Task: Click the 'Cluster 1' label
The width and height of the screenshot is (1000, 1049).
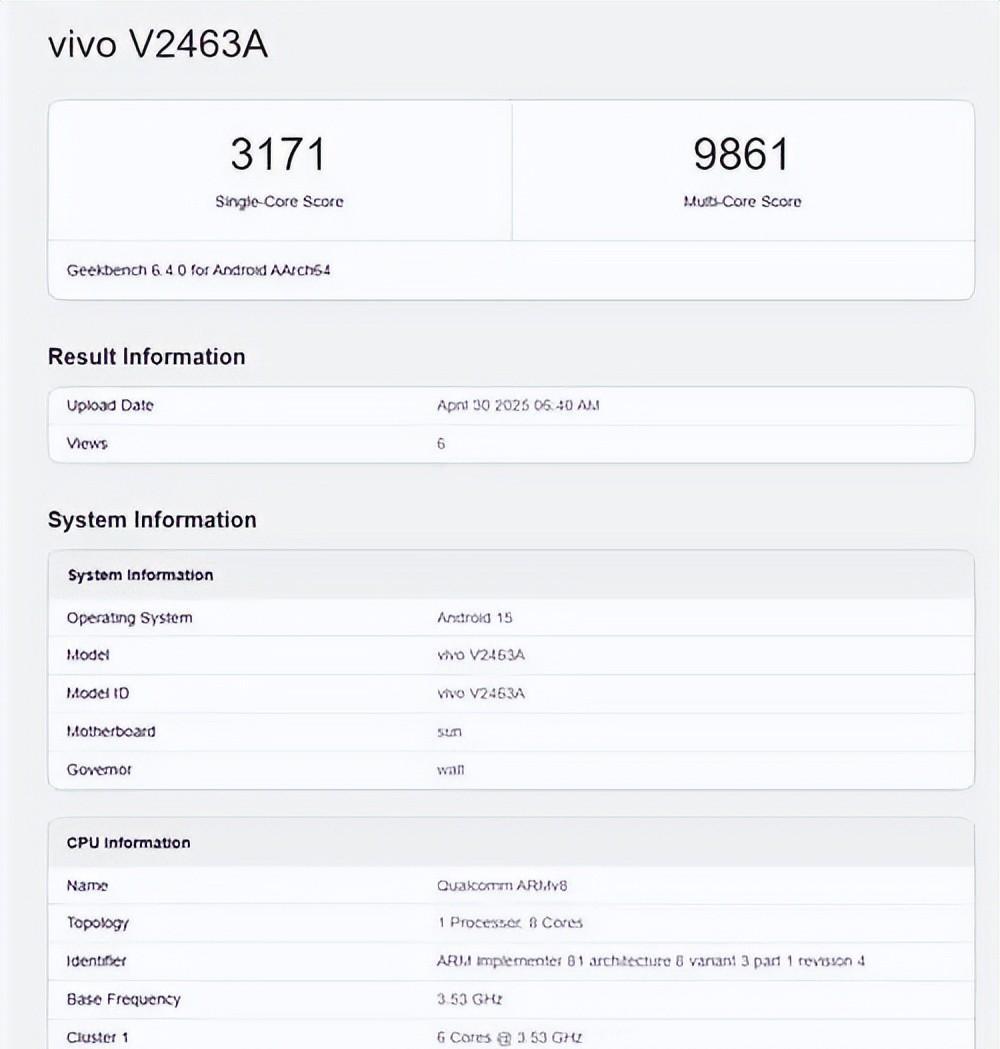Action: click(x=98, y=1038)
